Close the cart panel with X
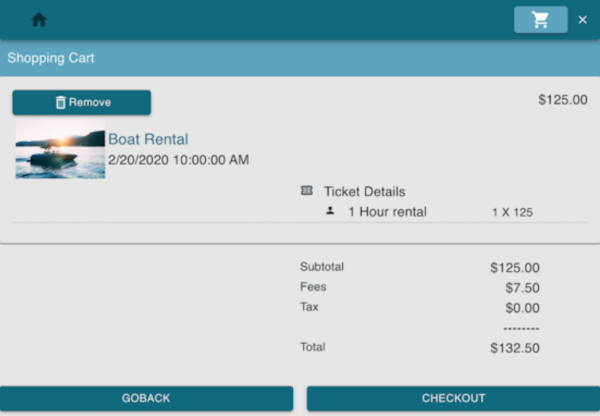 [x=583, y=20]
